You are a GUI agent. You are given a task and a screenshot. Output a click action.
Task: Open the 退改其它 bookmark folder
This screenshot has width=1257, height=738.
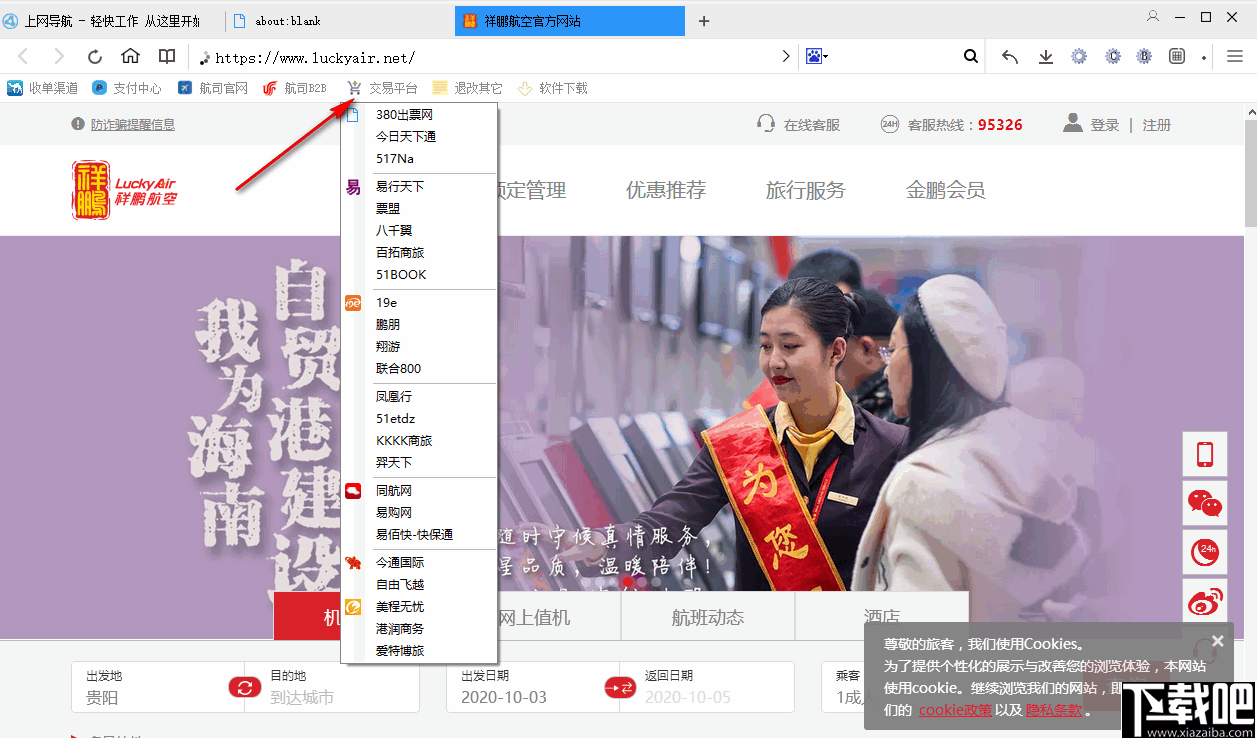coord(467,88)
